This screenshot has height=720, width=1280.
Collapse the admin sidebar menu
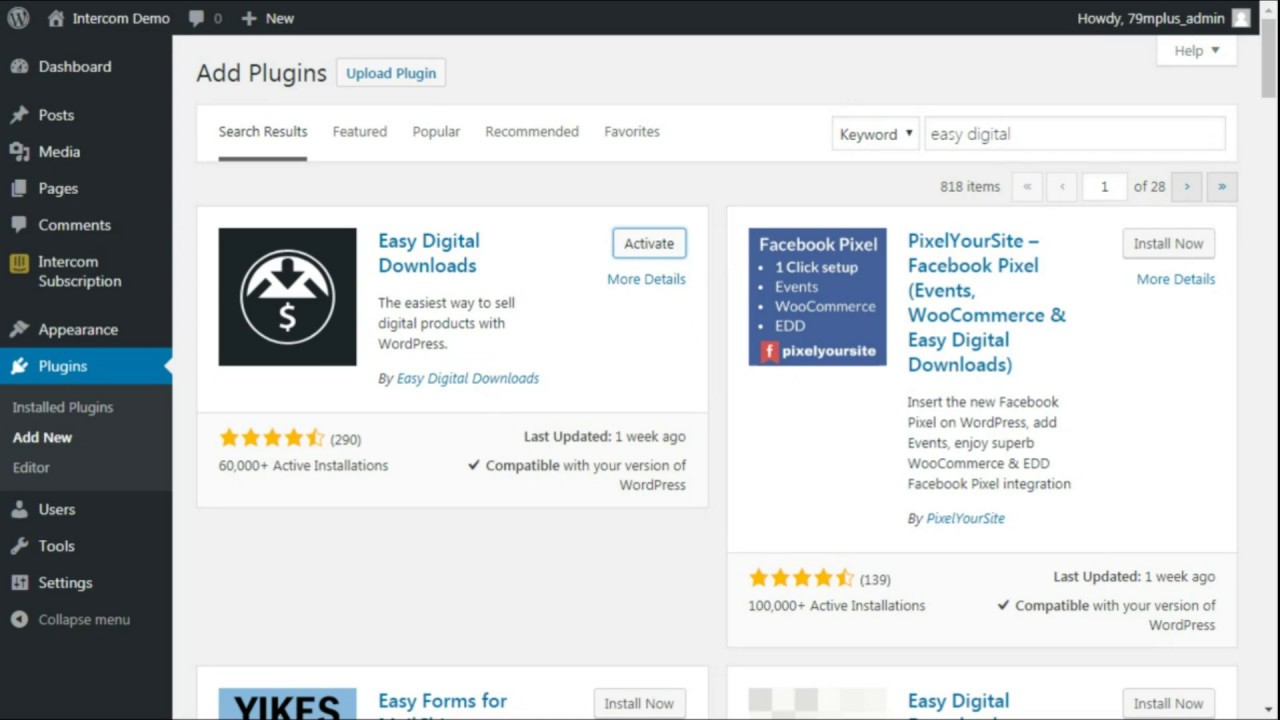70,620
